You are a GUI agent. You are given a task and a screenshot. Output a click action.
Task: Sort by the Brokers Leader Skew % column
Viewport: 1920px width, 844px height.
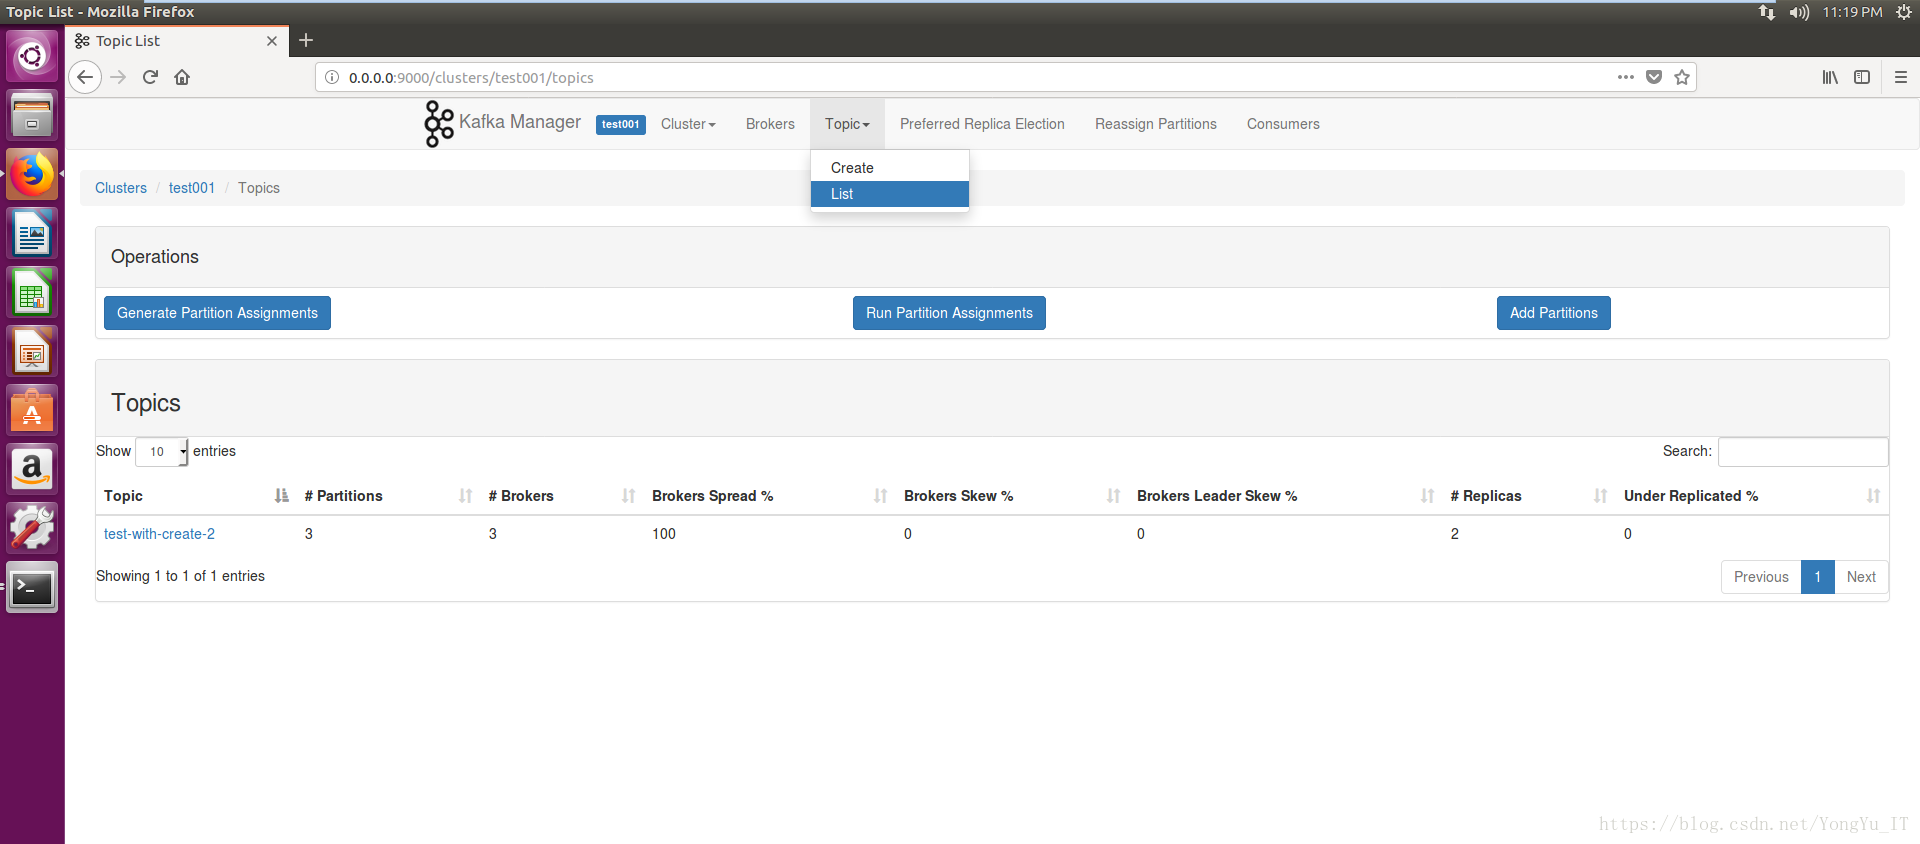(x=1286, y=496)
